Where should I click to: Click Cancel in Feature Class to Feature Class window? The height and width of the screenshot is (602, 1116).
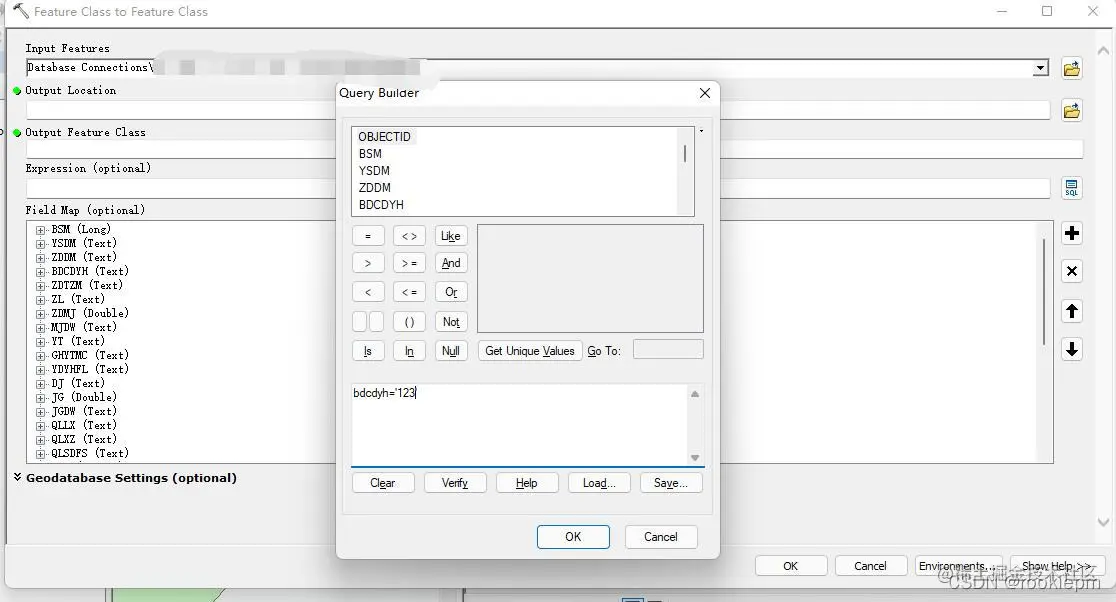click(870, 566)
